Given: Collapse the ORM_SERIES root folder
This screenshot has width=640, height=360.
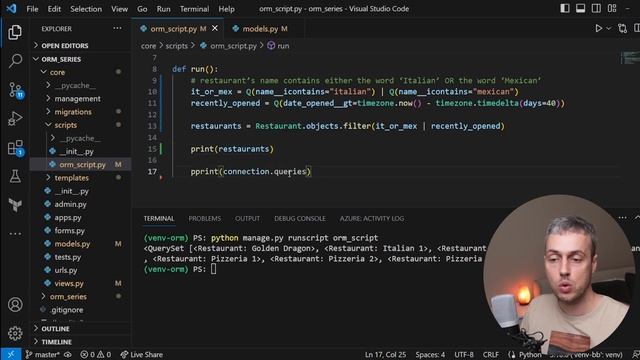Looking at the screenshot, I should tap(81, 59).
